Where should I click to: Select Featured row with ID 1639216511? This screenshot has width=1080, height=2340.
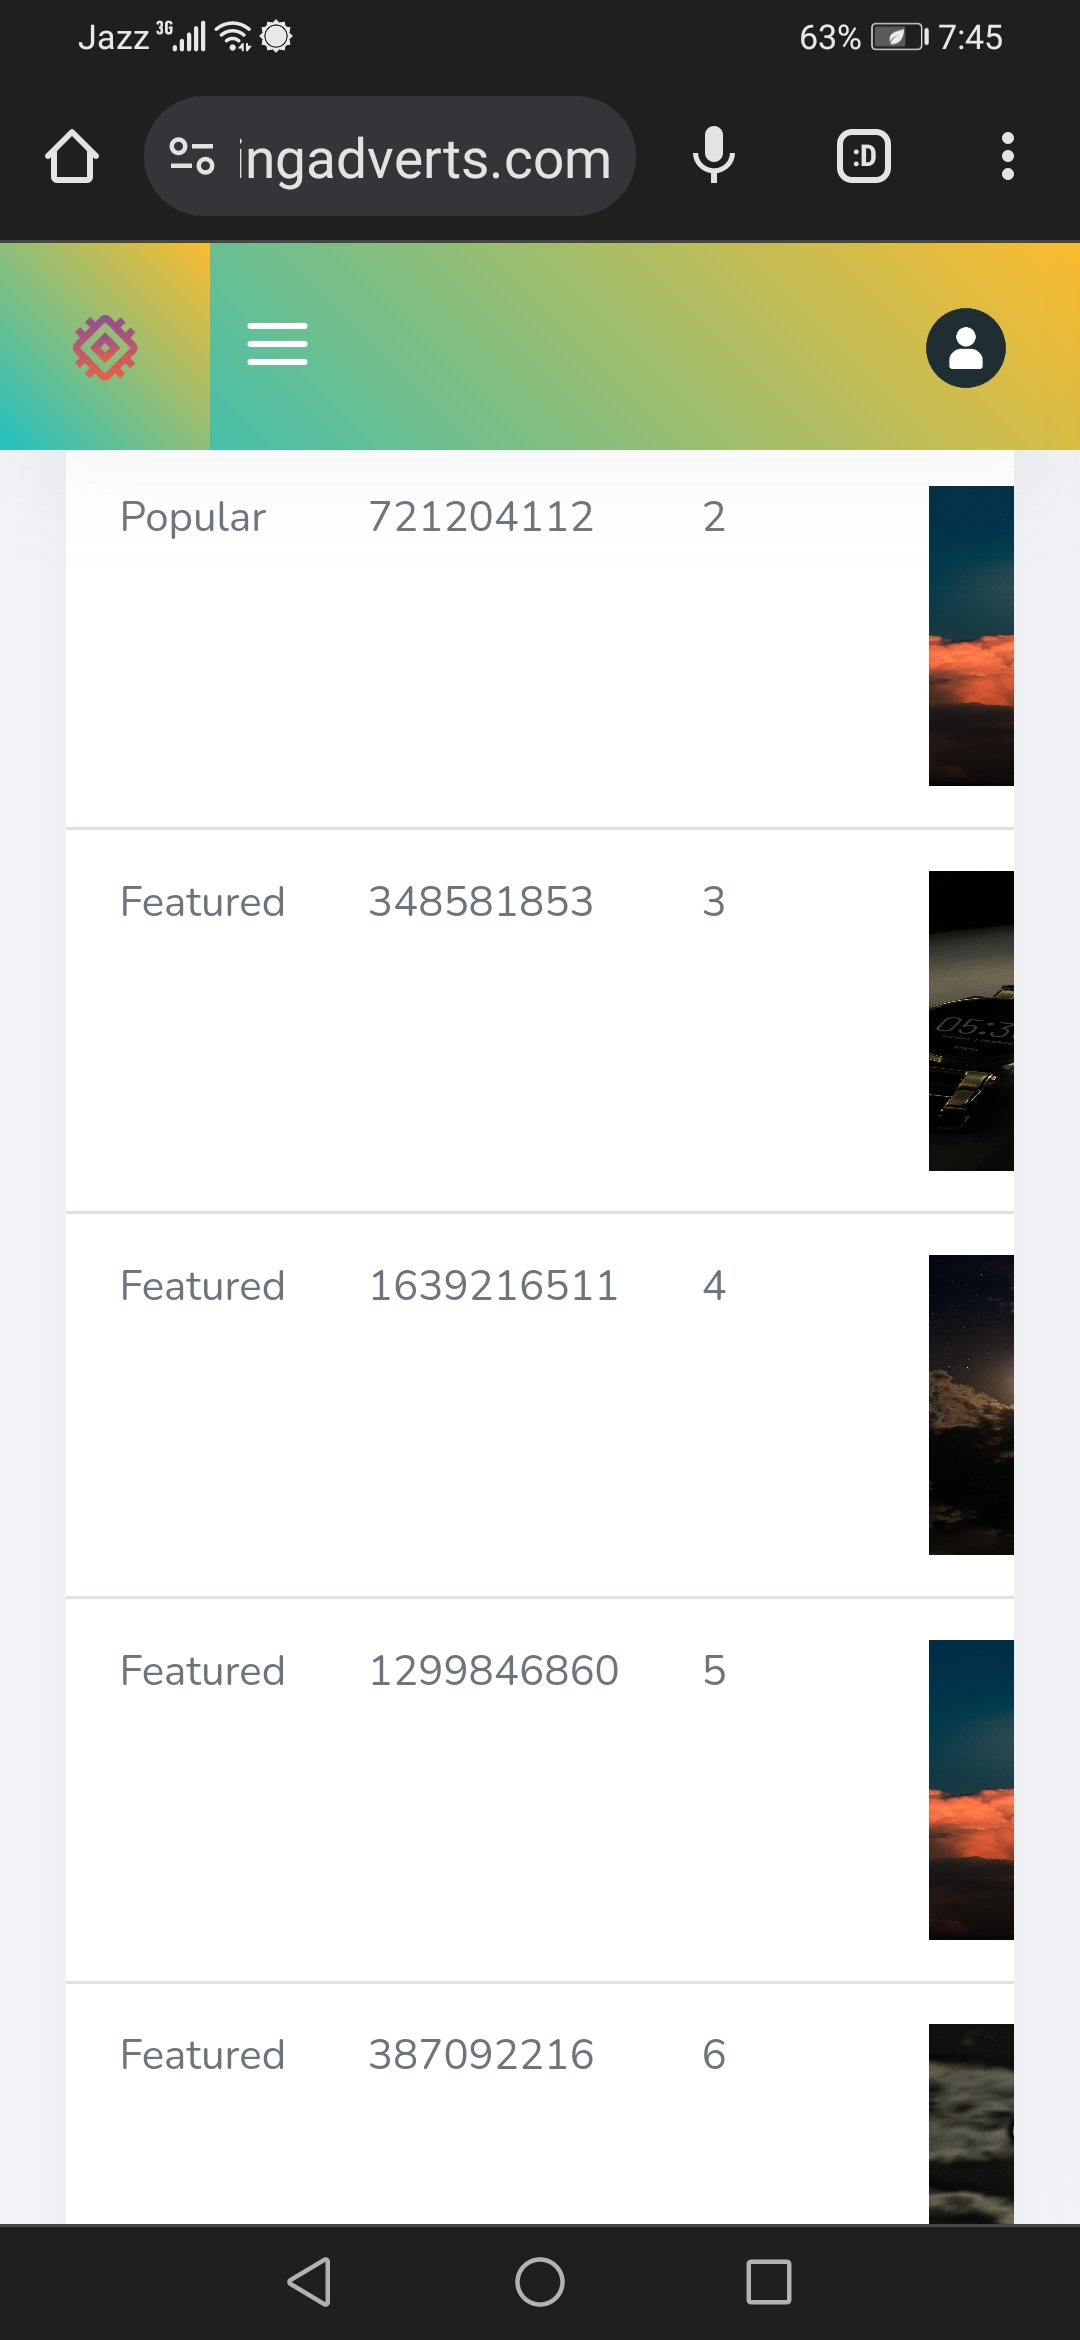540,1405
